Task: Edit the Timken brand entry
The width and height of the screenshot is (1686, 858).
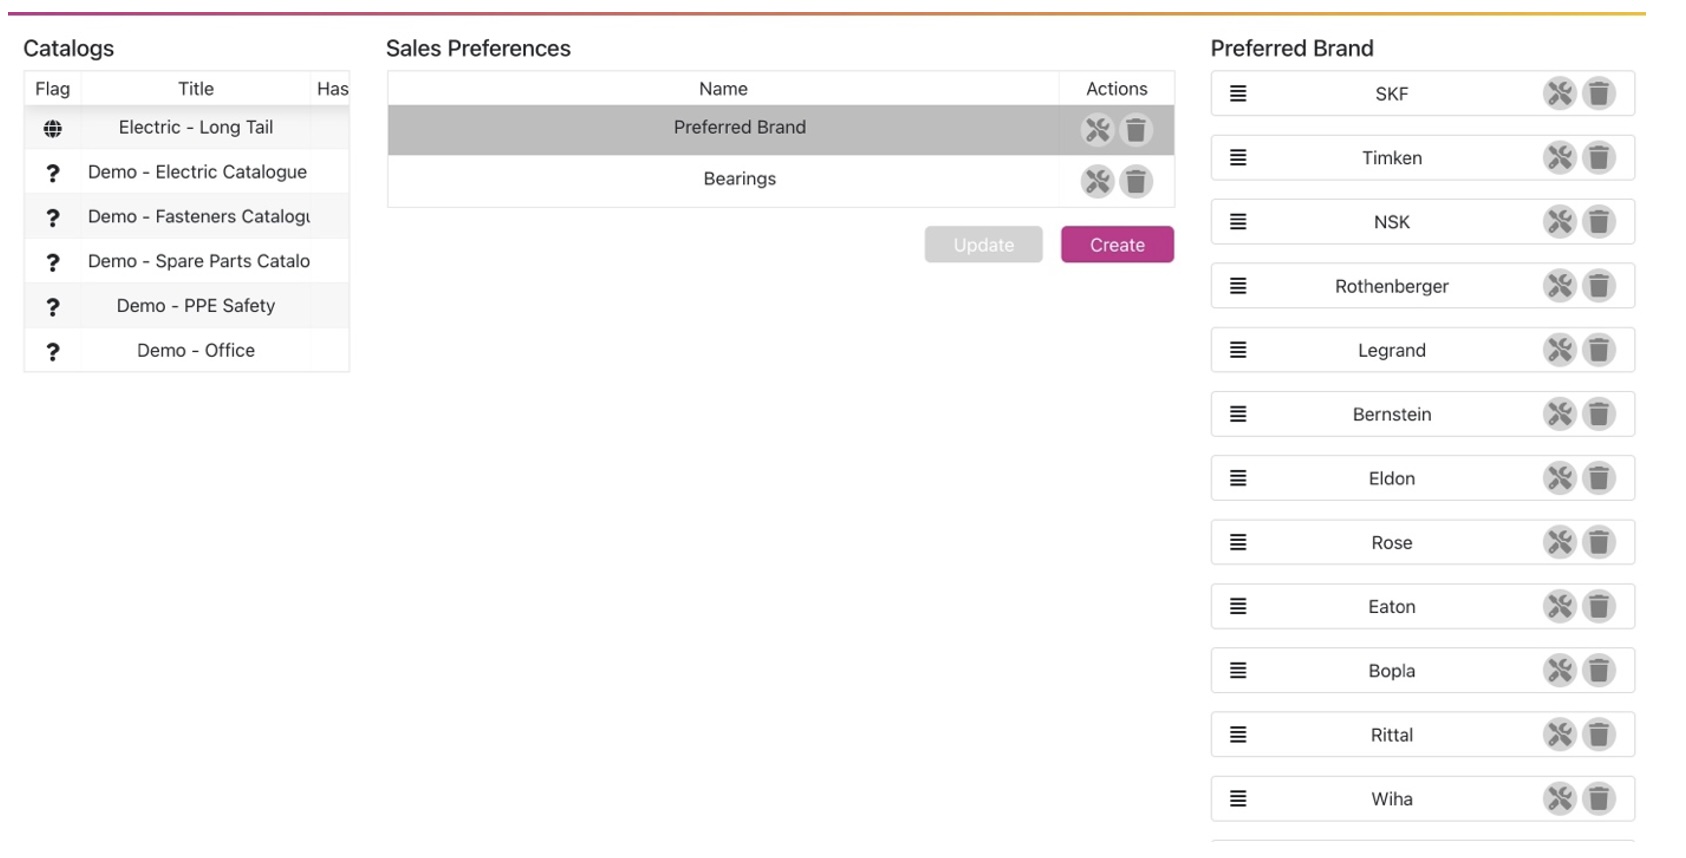Action: pyautogui.click(x=1559, y=157)
